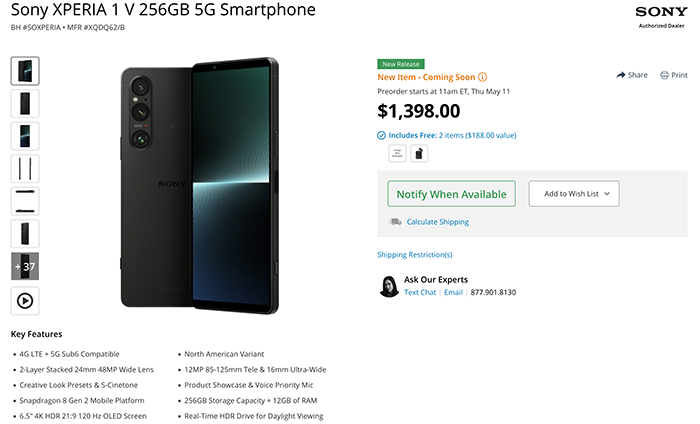Open the Add to Wish List dropdown
700x424 pixels.
pos(574,193)
